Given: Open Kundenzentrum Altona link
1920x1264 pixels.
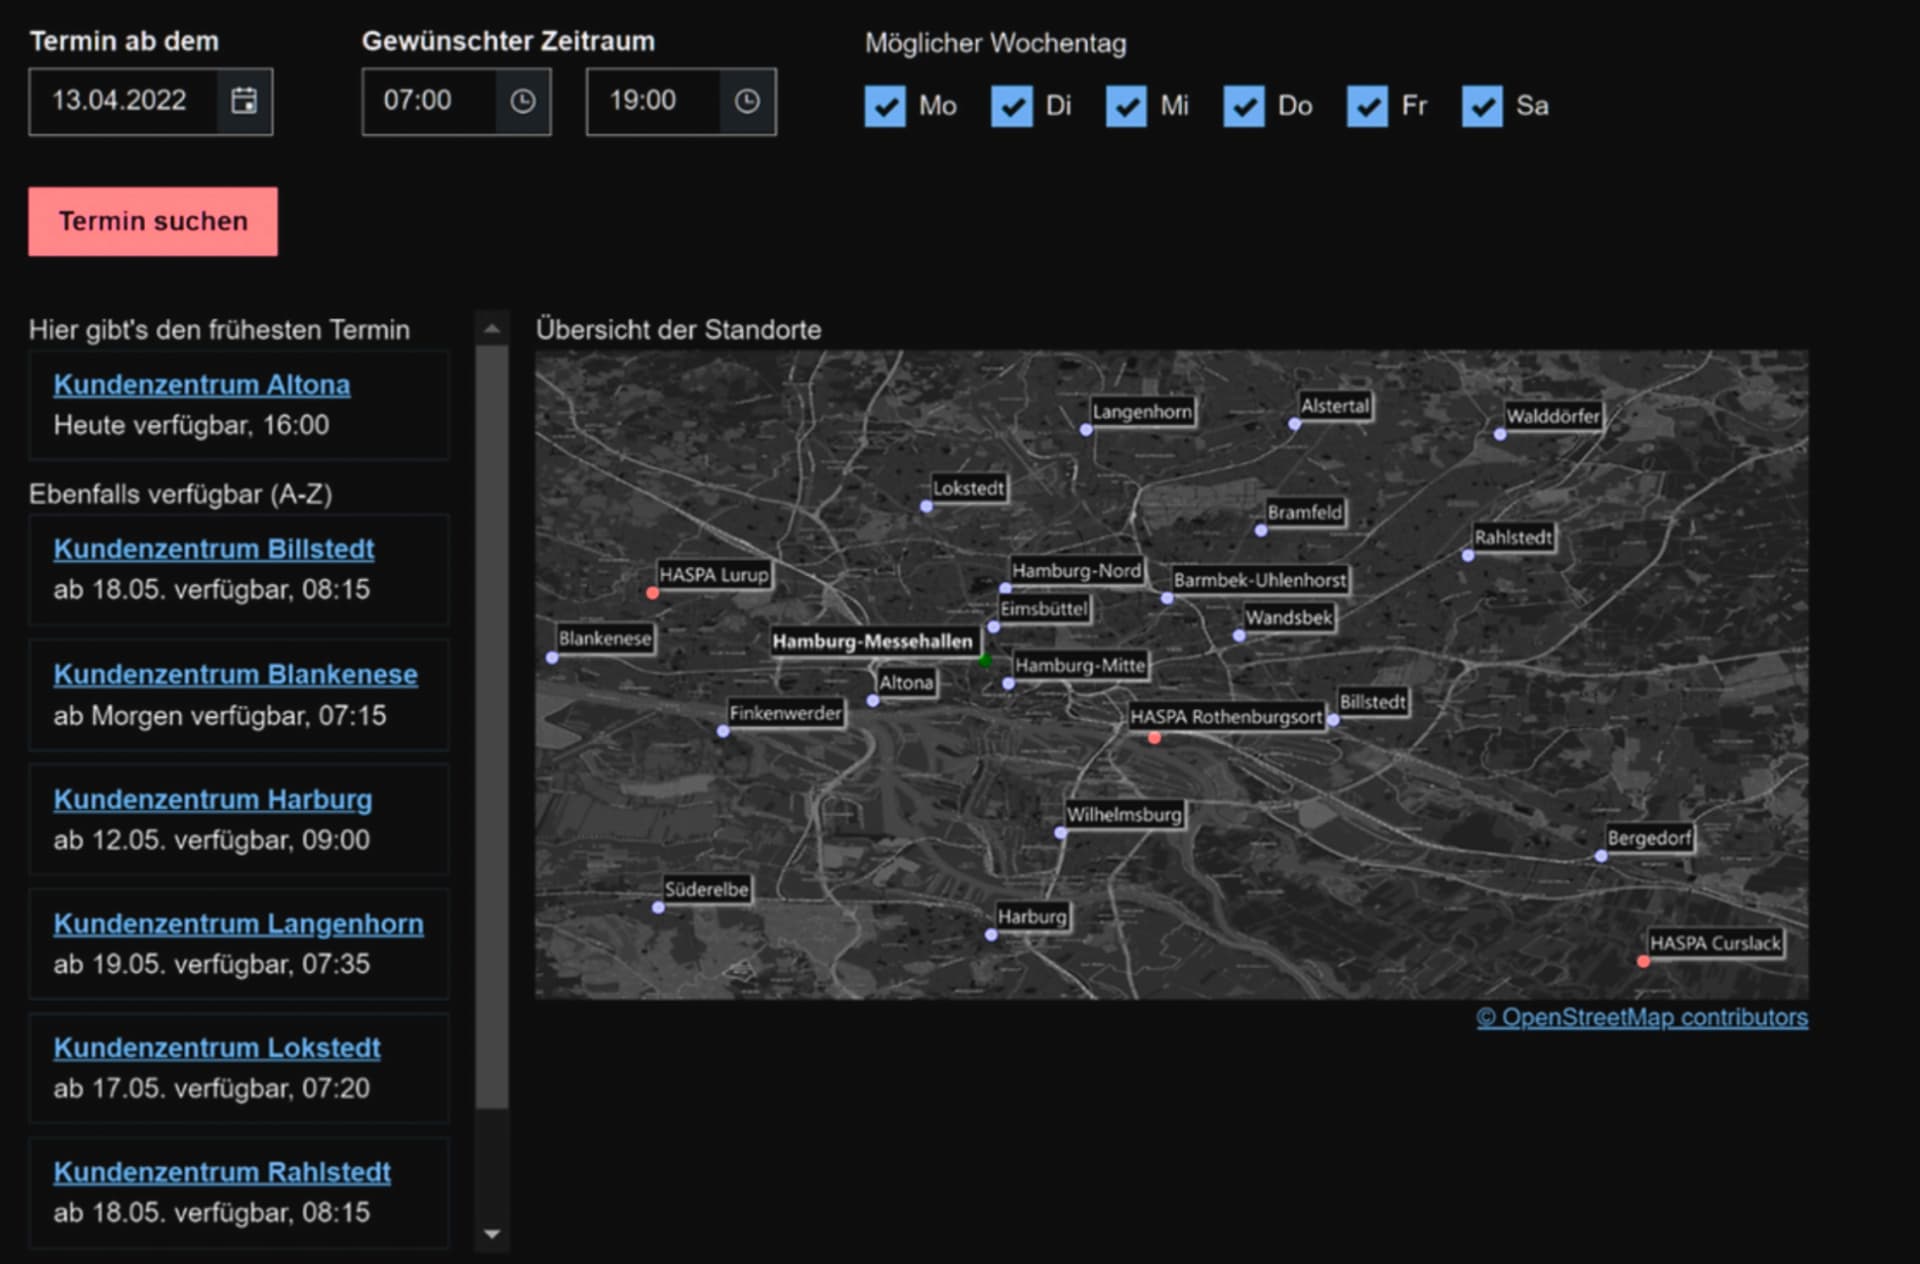Looking at the screenshot, I should click(202, 385).
